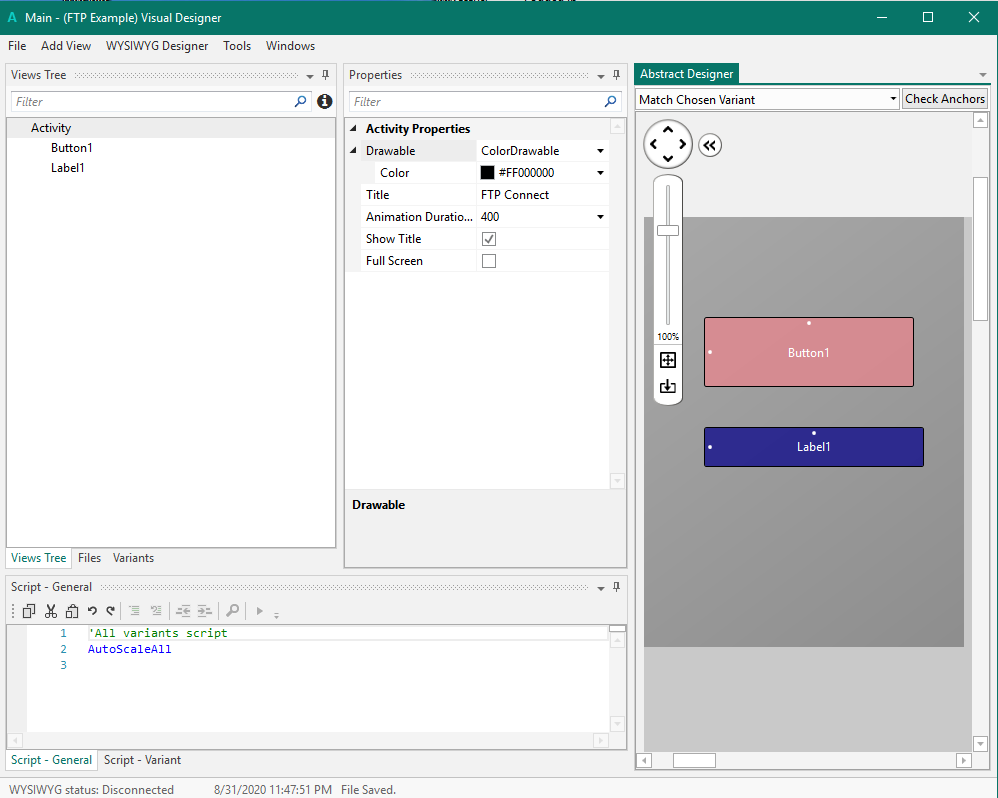Select the Cut icon above the script editor
Image resolution: width=998 pixels, height=798 pixels.
(x=51, y=611)
